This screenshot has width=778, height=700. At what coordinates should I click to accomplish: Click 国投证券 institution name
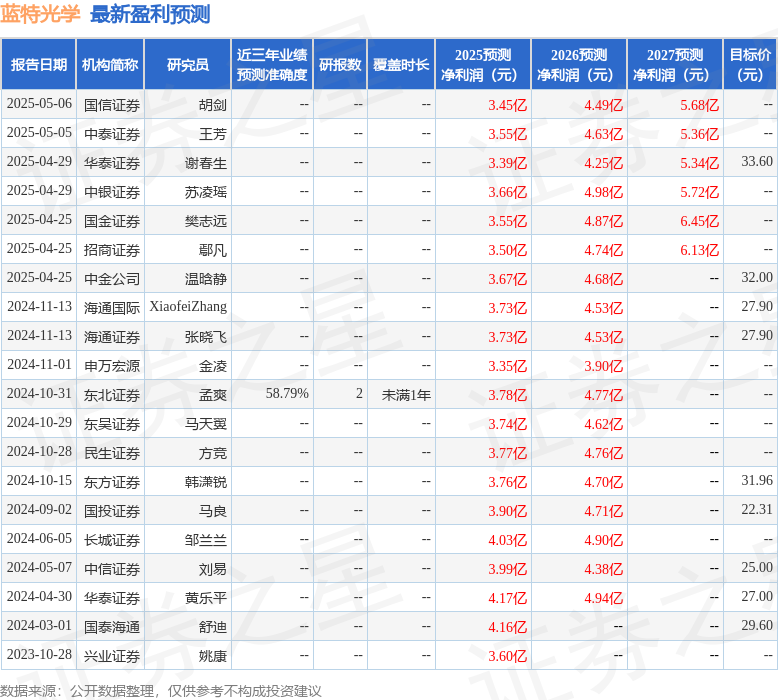tap(112, 511)
